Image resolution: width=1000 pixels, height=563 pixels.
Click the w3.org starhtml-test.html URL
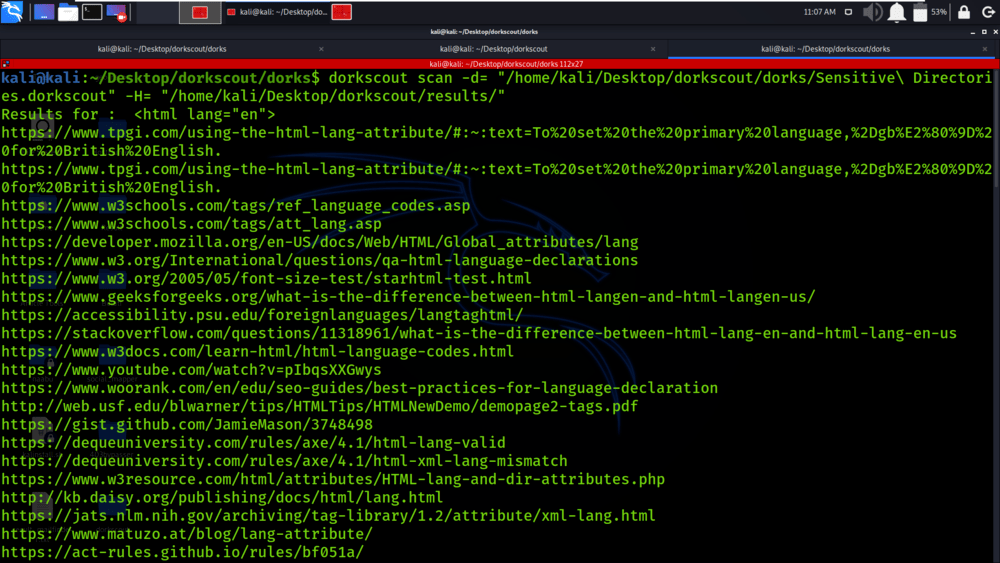point(266,279)
